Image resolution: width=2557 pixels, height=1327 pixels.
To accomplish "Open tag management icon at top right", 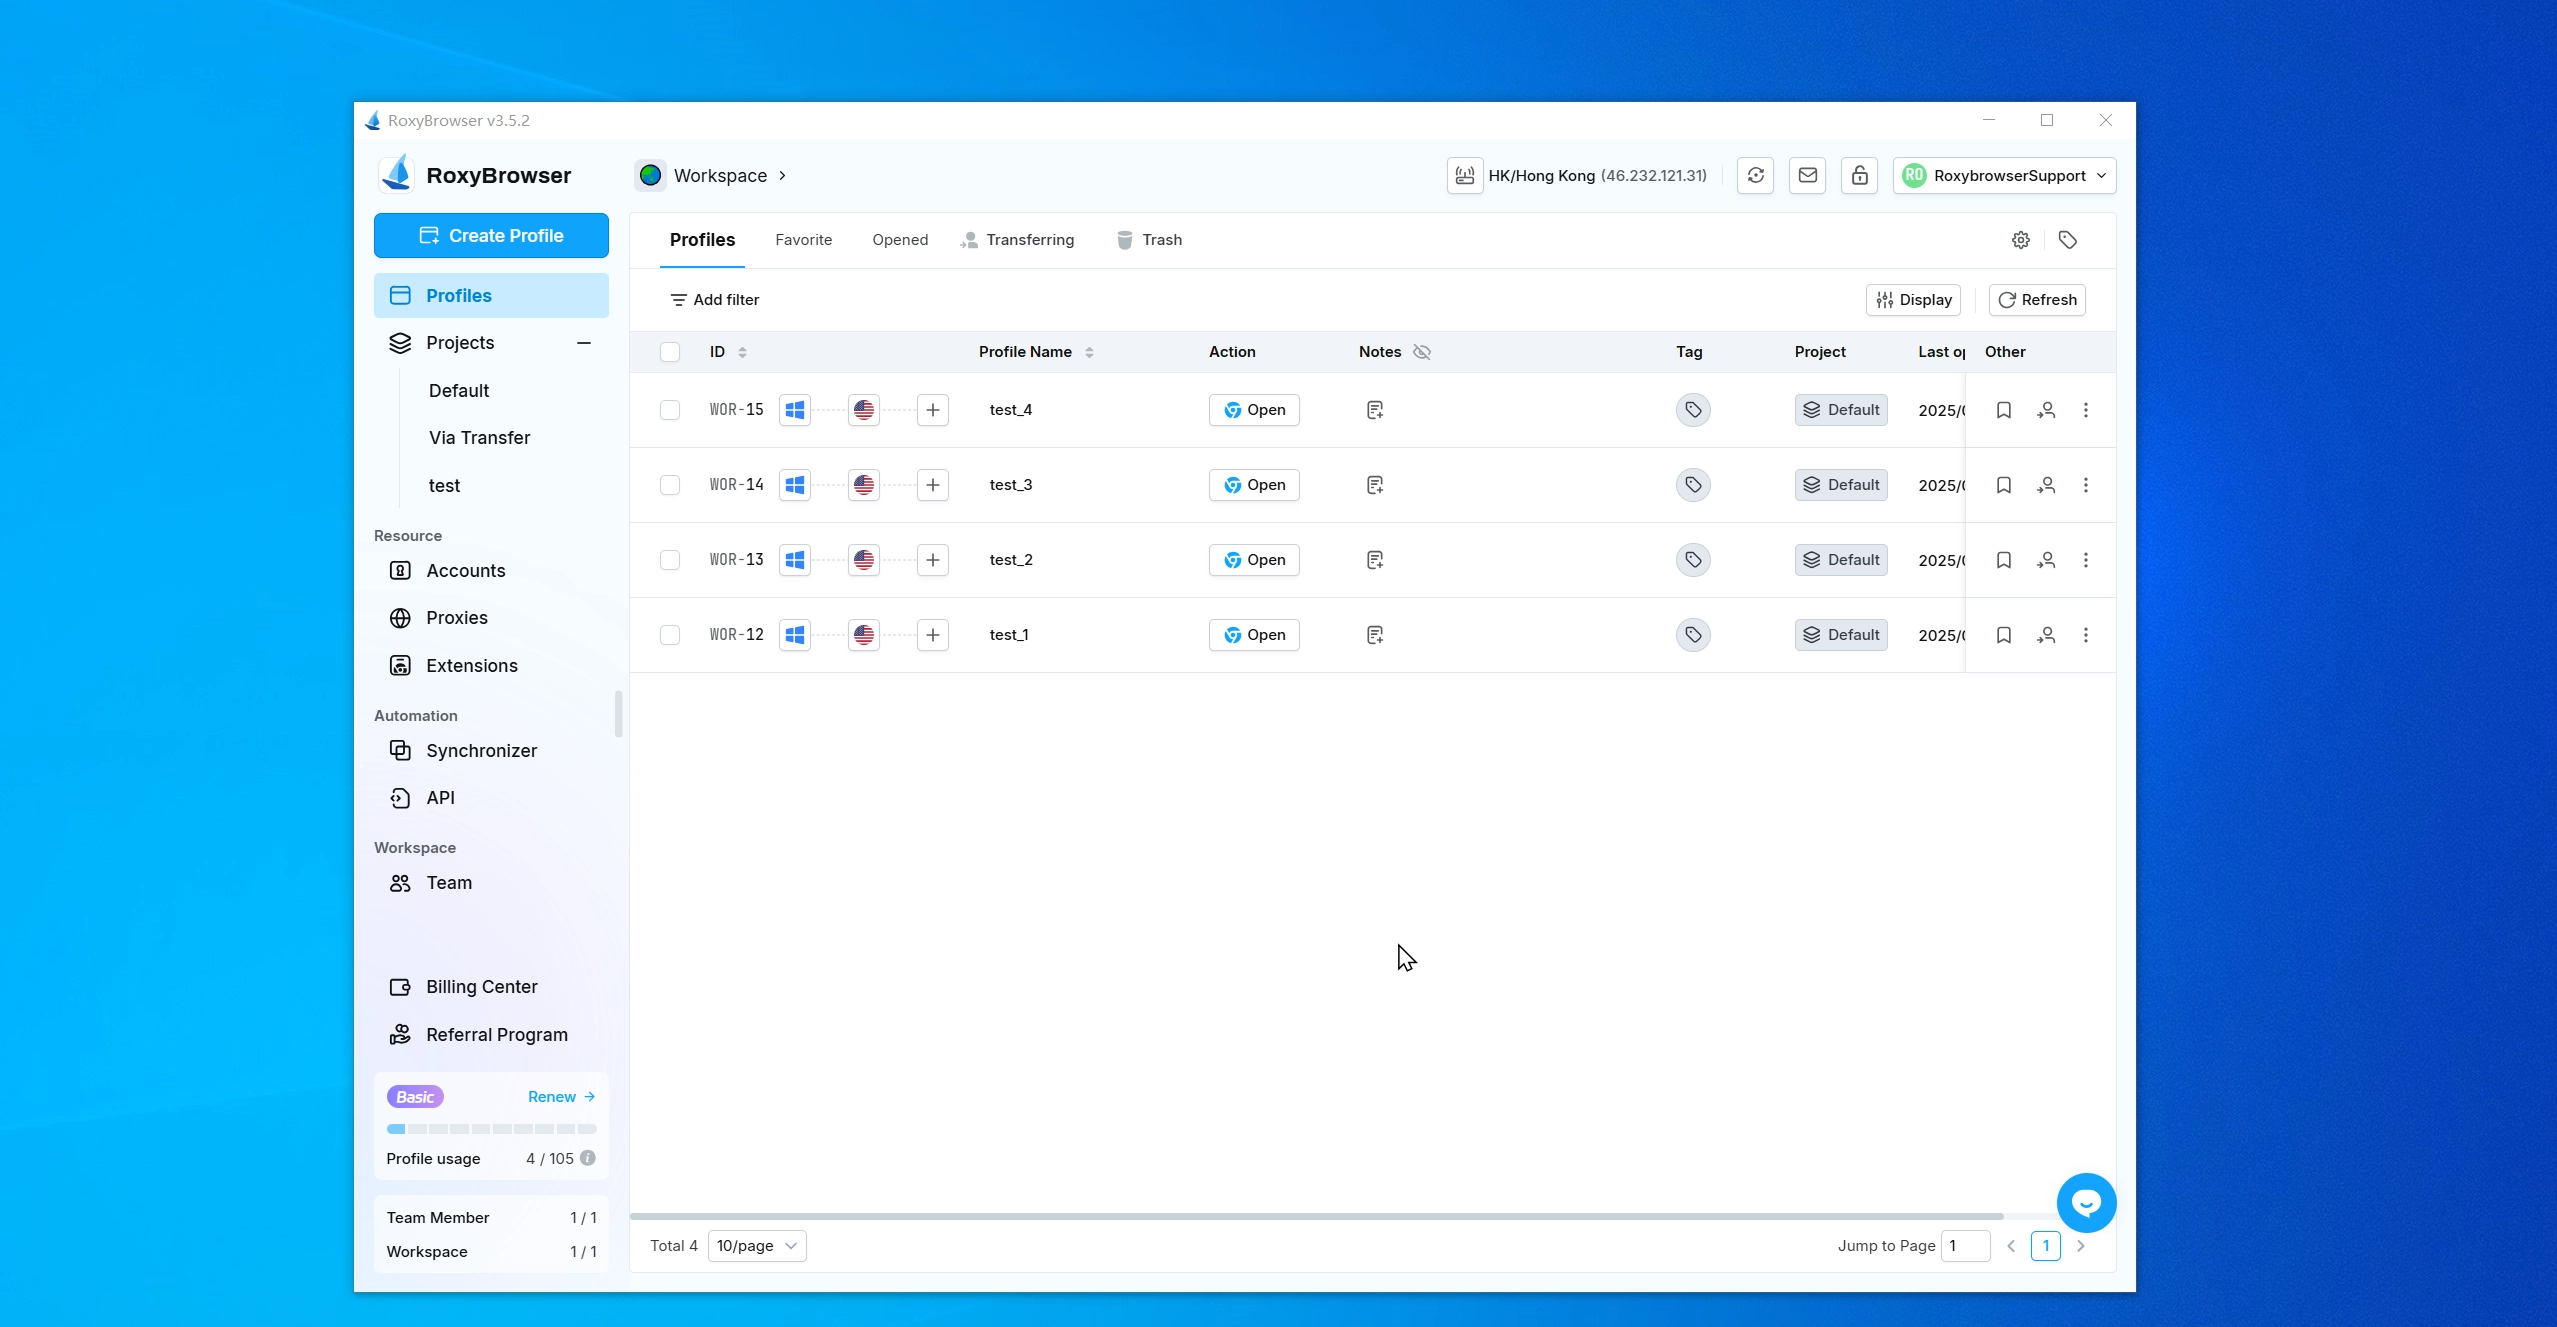I will (x=2068, y=240).
